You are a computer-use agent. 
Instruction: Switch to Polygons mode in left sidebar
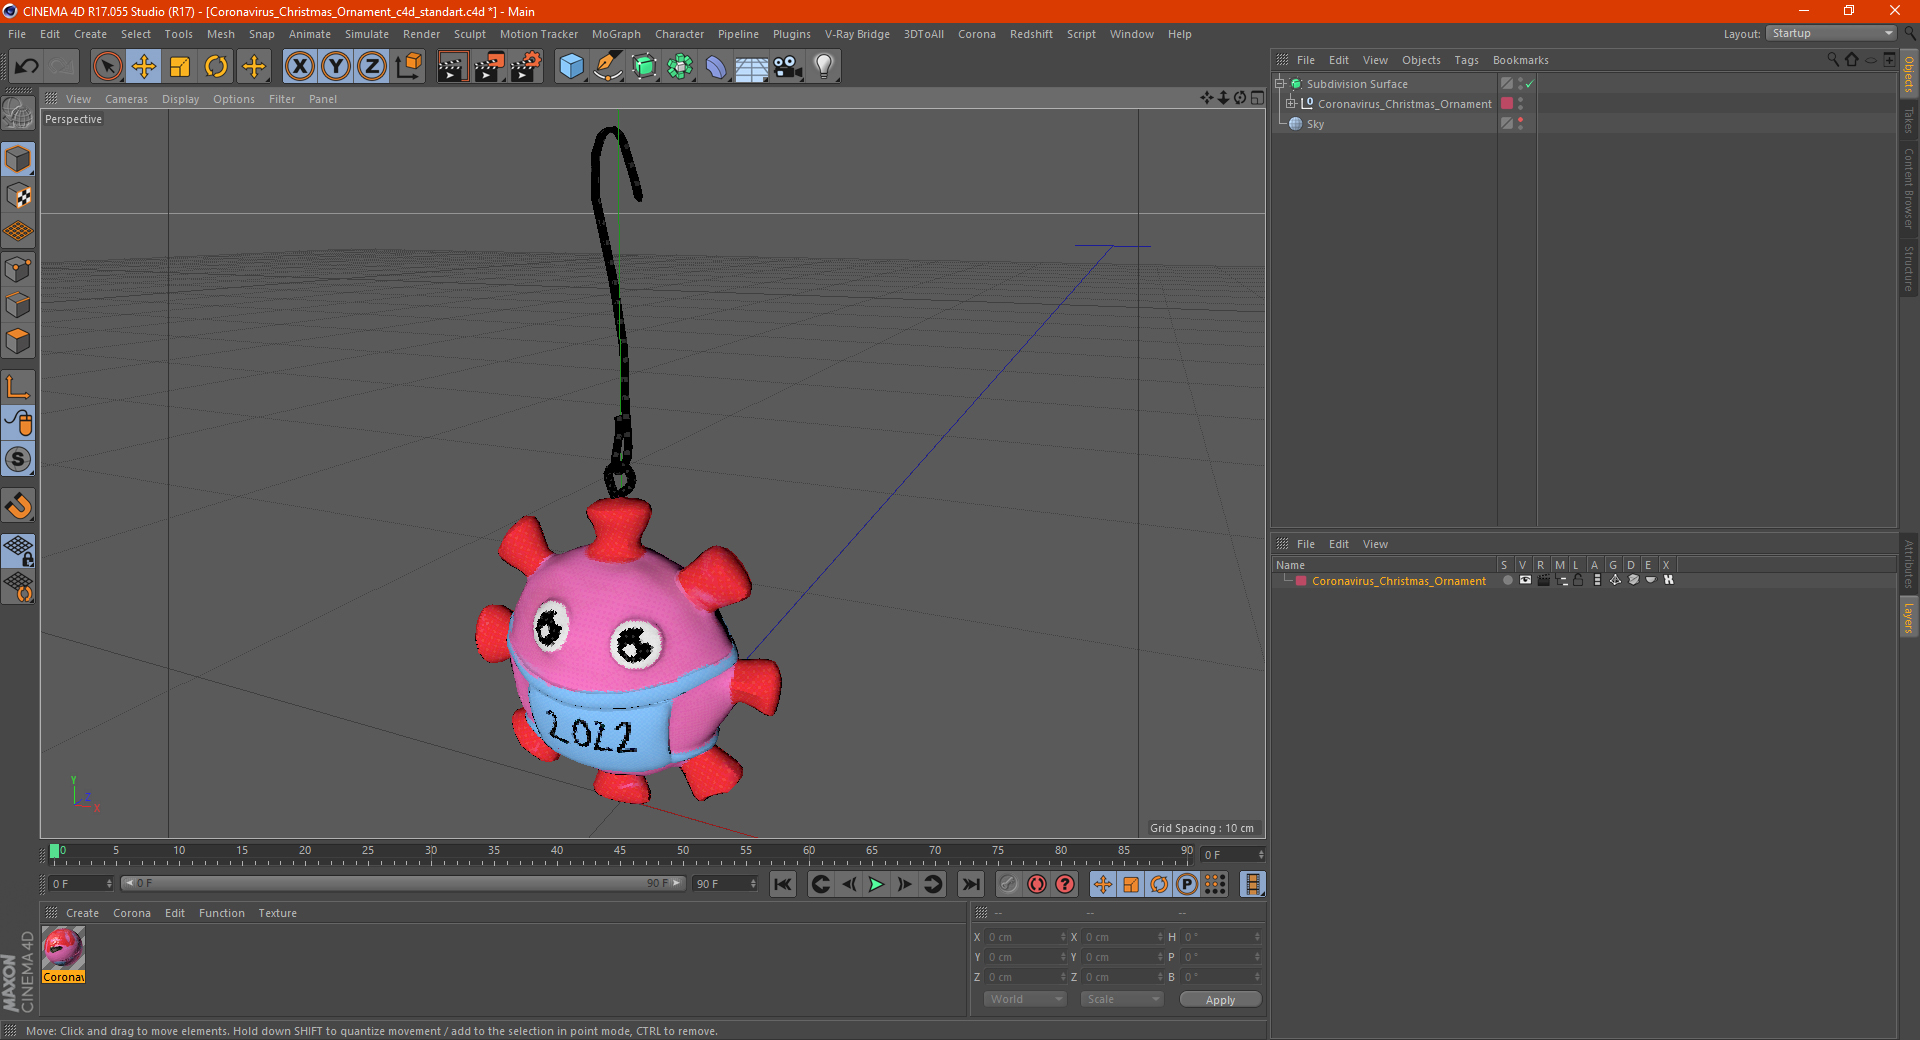click(18, 341)
